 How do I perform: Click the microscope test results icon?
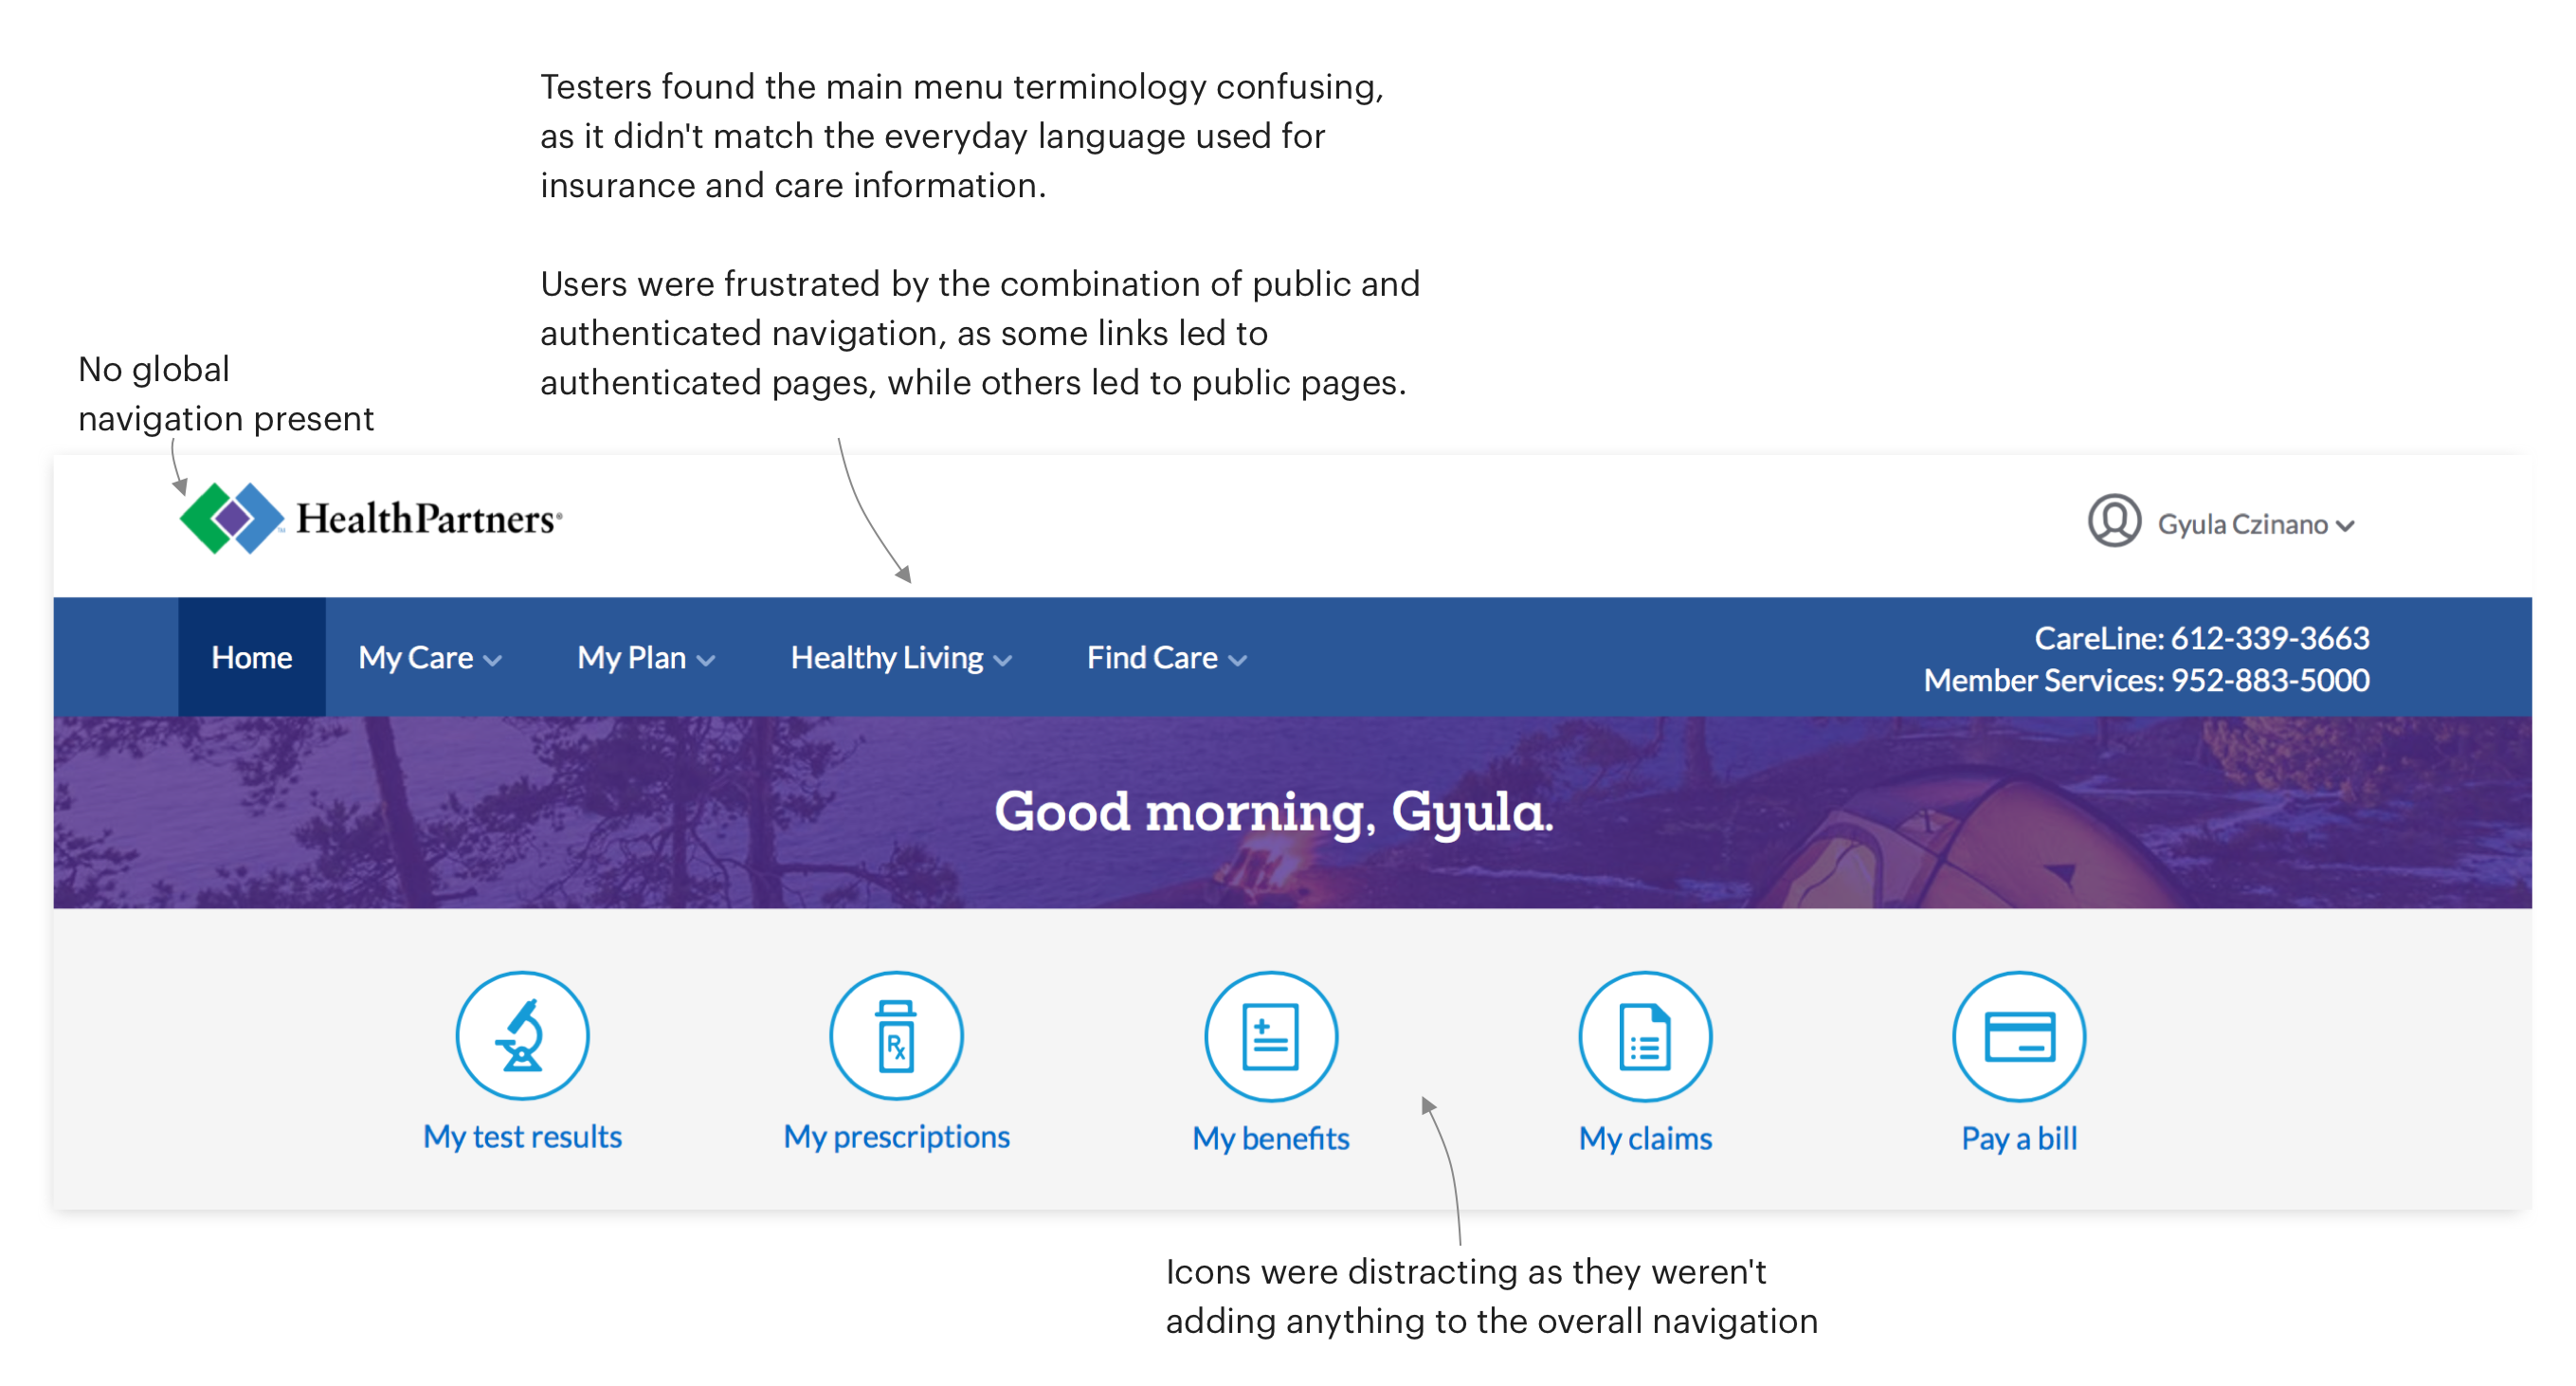point(522,1036)
